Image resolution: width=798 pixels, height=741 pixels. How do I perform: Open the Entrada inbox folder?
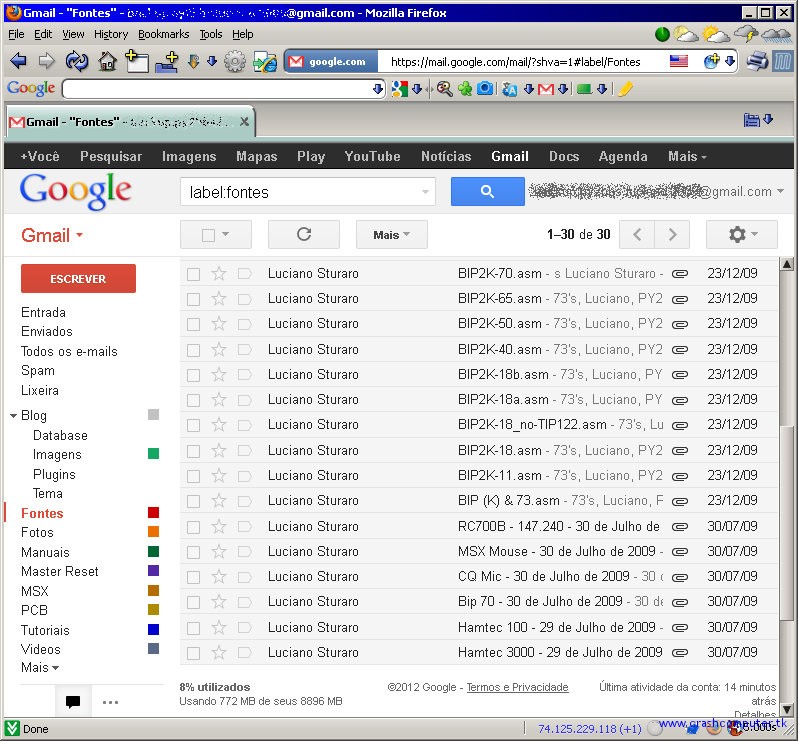click(43, 312)
